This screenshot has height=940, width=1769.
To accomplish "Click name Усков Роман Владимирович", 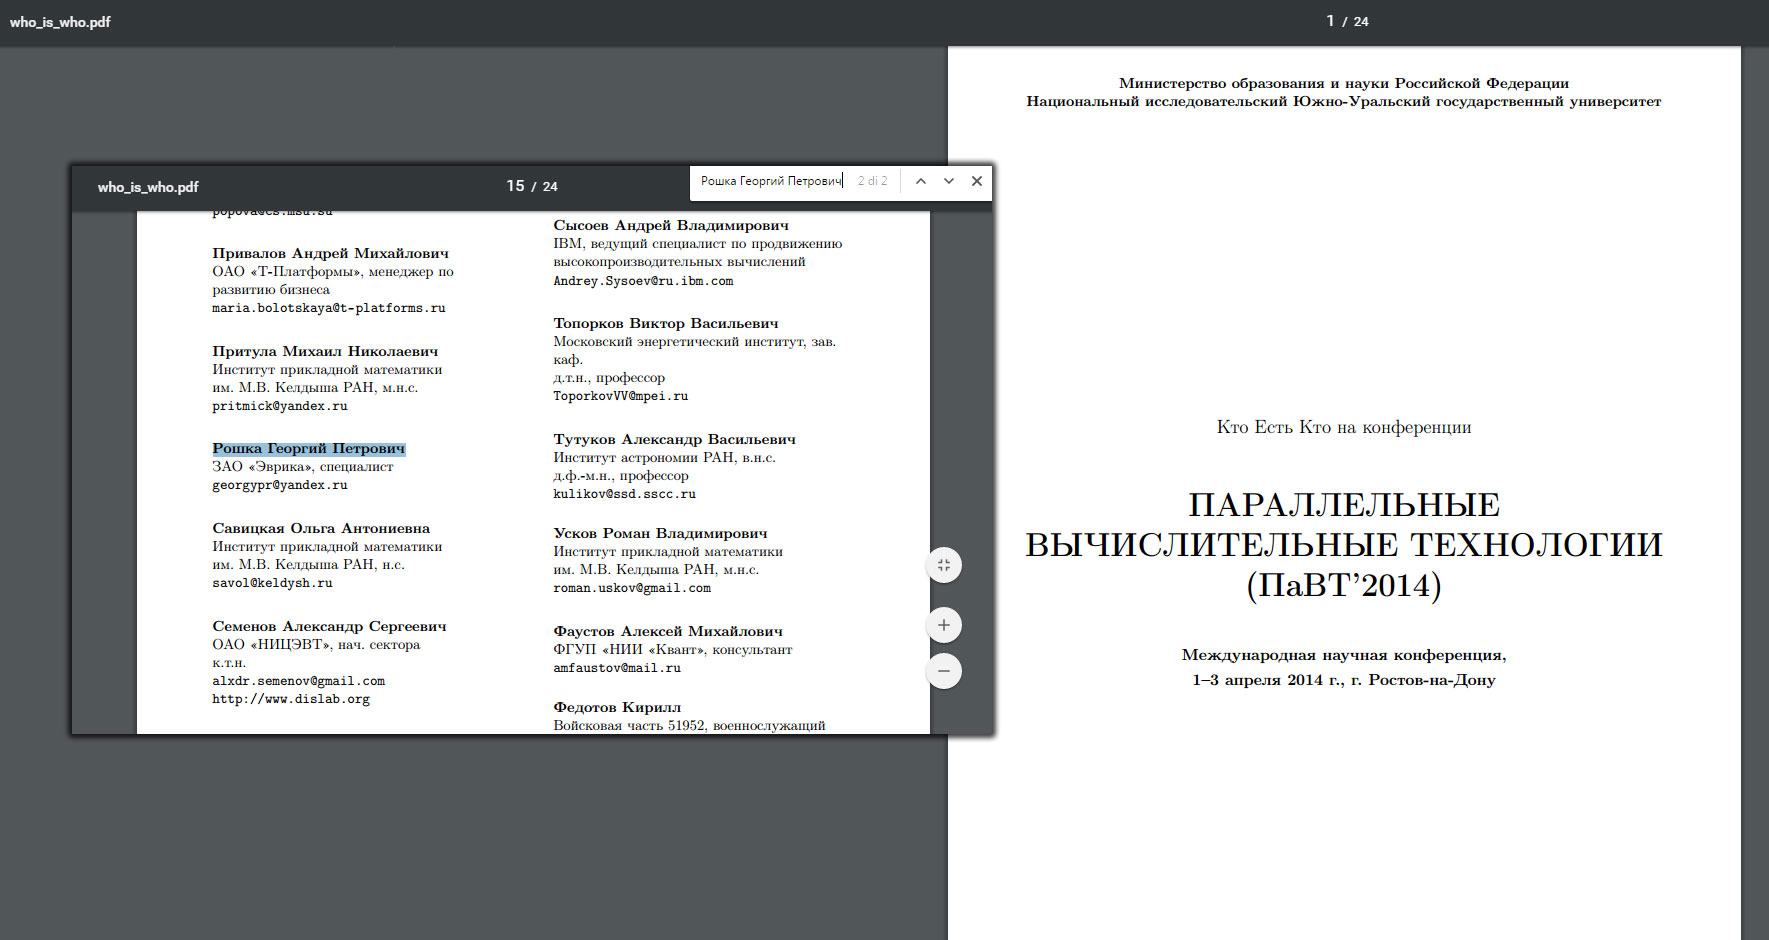I will tap(661, 533).
